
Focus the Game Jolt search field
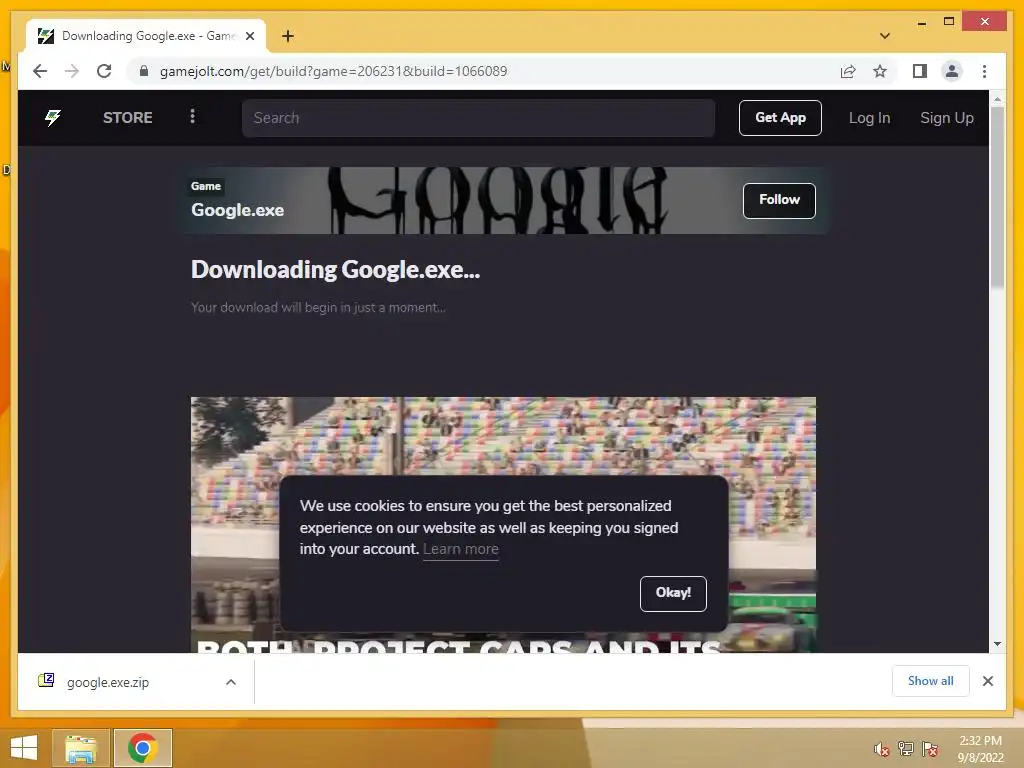pyautogui.click(x=478, y=118)
